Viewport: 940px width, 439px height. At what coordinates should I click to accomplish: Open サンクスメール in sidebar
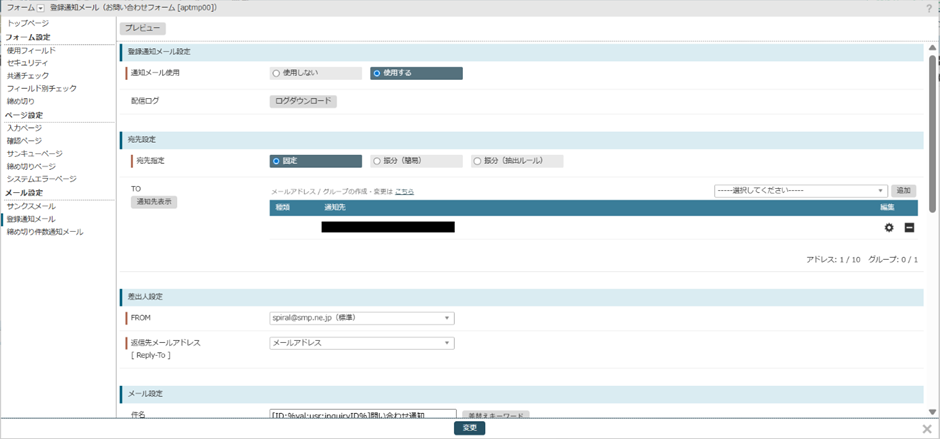(x=31, y=206)
